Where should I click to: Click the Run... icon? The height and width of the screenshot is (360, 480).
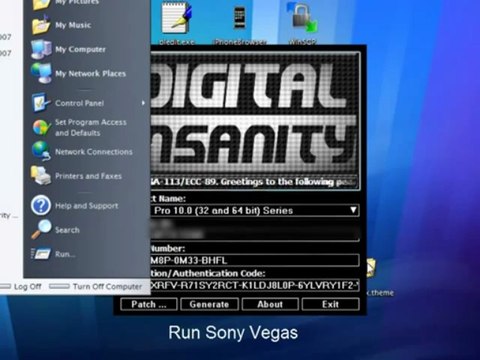click(41, 254)
